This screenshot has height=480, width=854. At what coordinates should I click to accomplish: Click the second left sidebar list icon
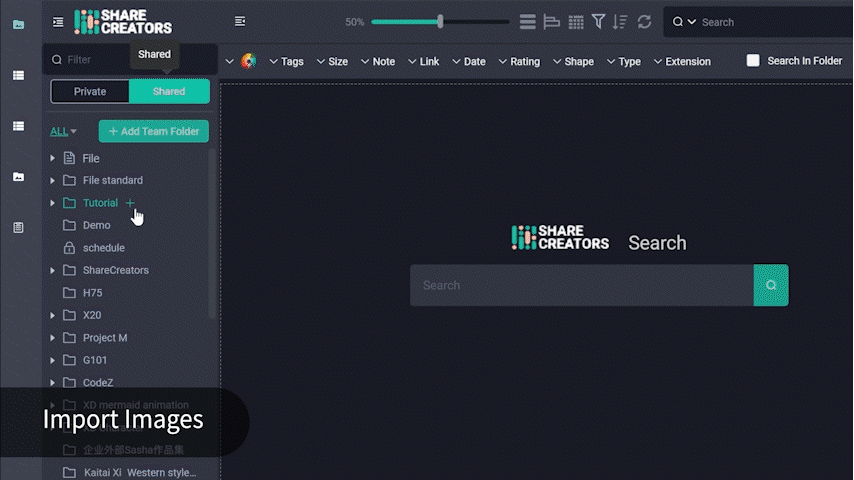coord(19,75)
